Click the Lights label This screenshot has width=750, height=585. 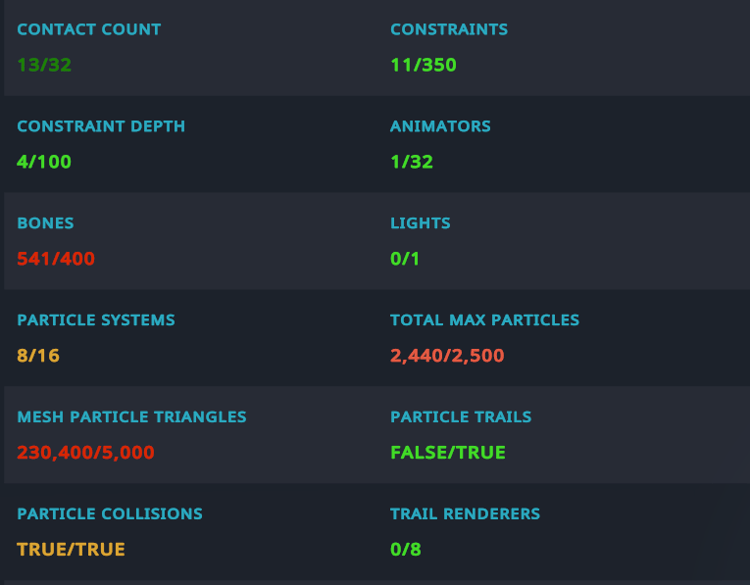[420, 223]
